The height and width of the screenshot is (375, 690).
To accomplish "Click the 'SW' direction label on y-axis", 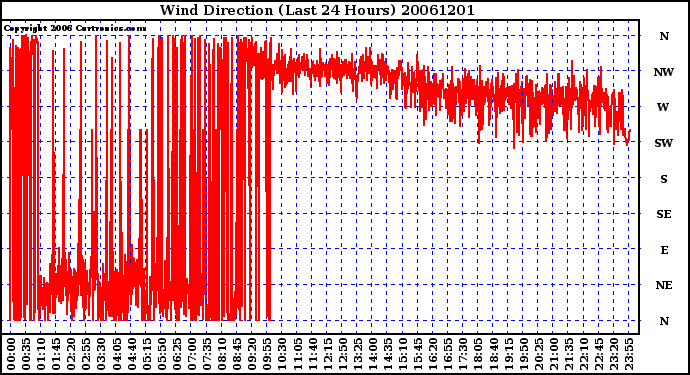I will 664,143.
